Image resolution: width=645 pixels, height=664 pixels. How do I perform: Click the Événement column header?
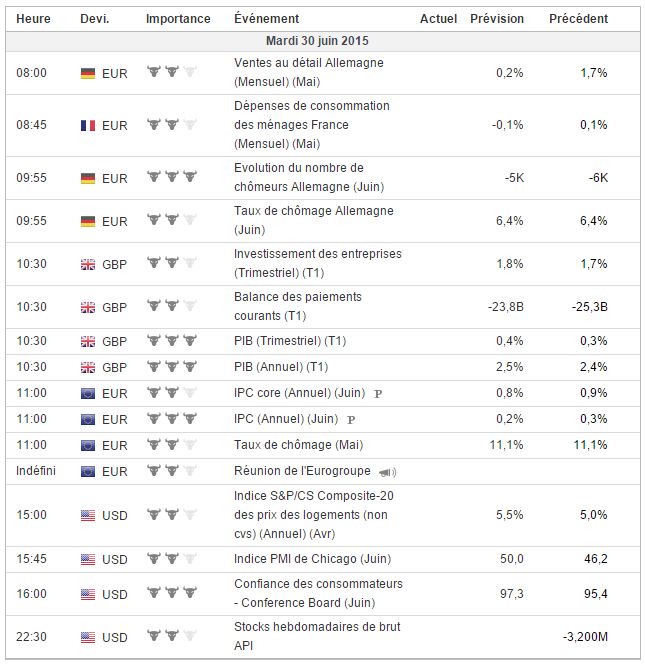point(266,19)
